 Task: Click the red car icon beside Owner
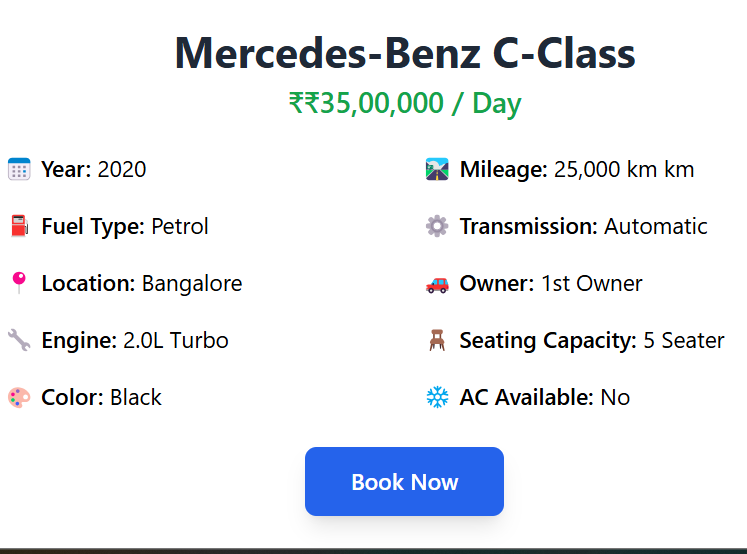click(437, 284)
